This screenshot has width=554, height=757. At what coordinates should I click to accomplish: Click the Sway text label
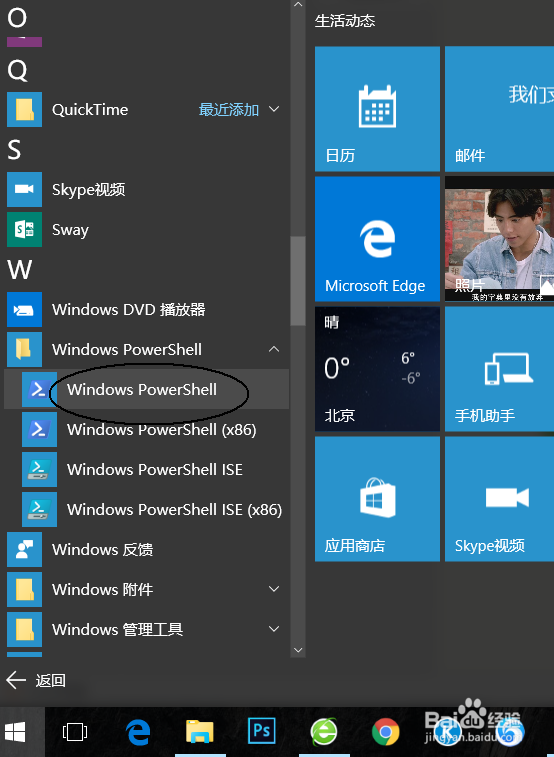[70, 230]
